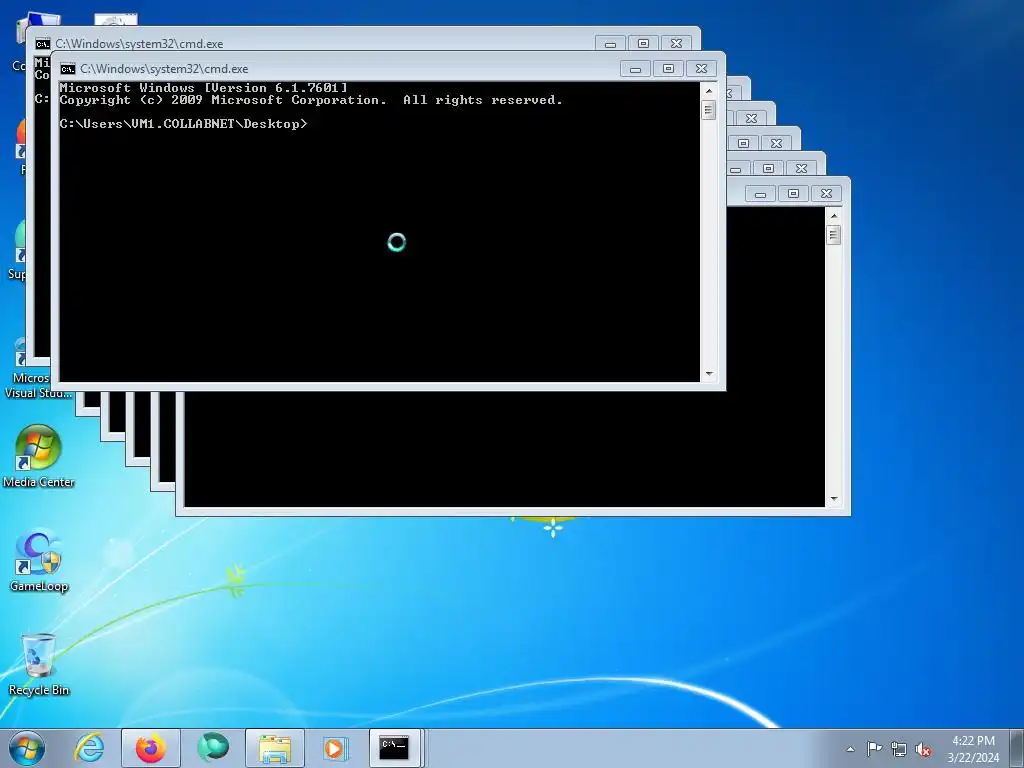The width and height of the screenshot is (1024, 768).
Task: Open the Windows Start menu orb
Action: (x=27, y=748)
